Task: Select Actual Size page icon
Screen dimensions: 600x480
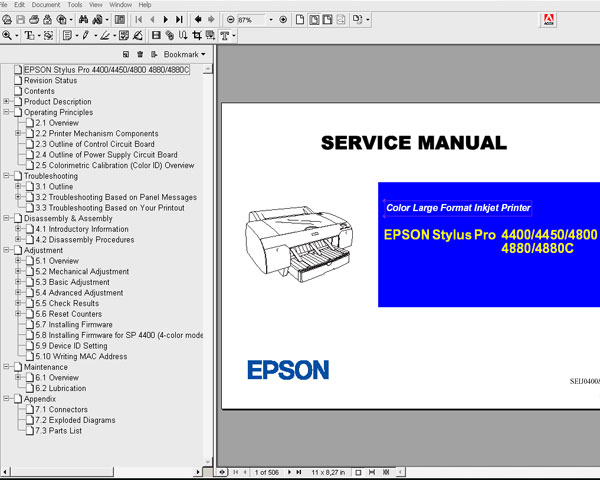Action: (x=300, y=20)
